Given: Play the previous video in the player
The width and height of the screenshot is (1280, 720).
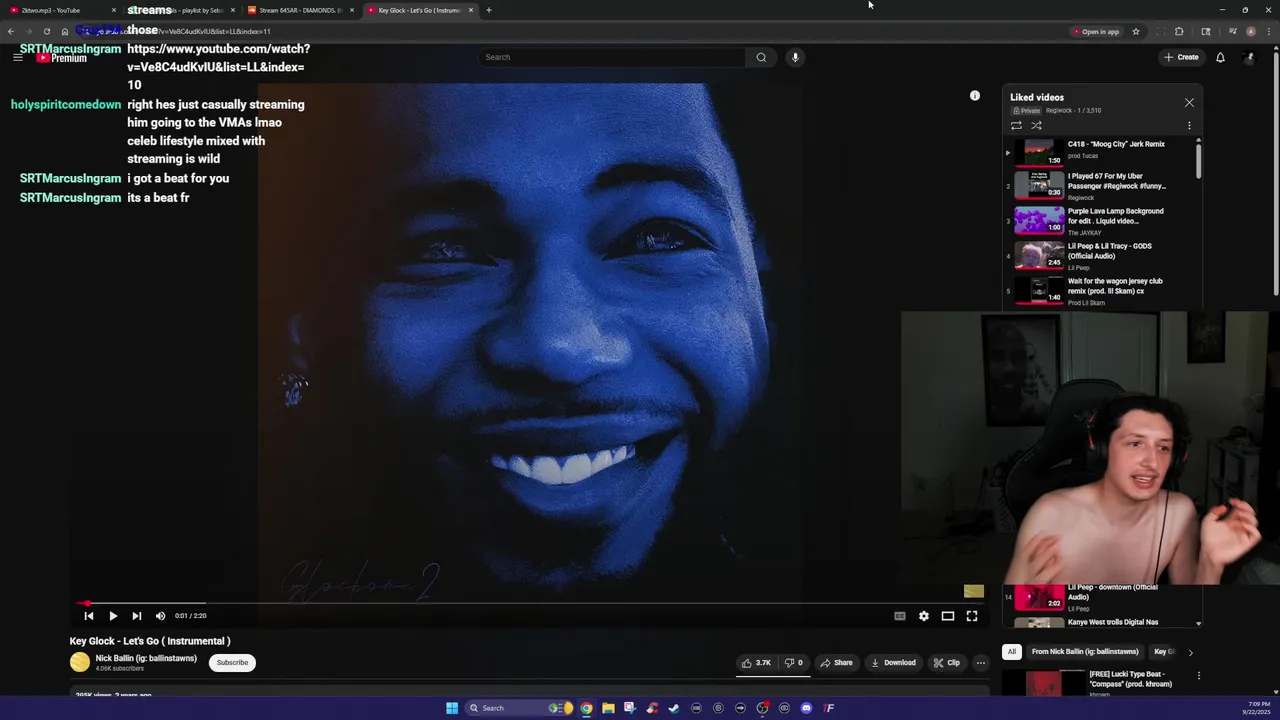Looking at the screenshot, I should point(89,616).
